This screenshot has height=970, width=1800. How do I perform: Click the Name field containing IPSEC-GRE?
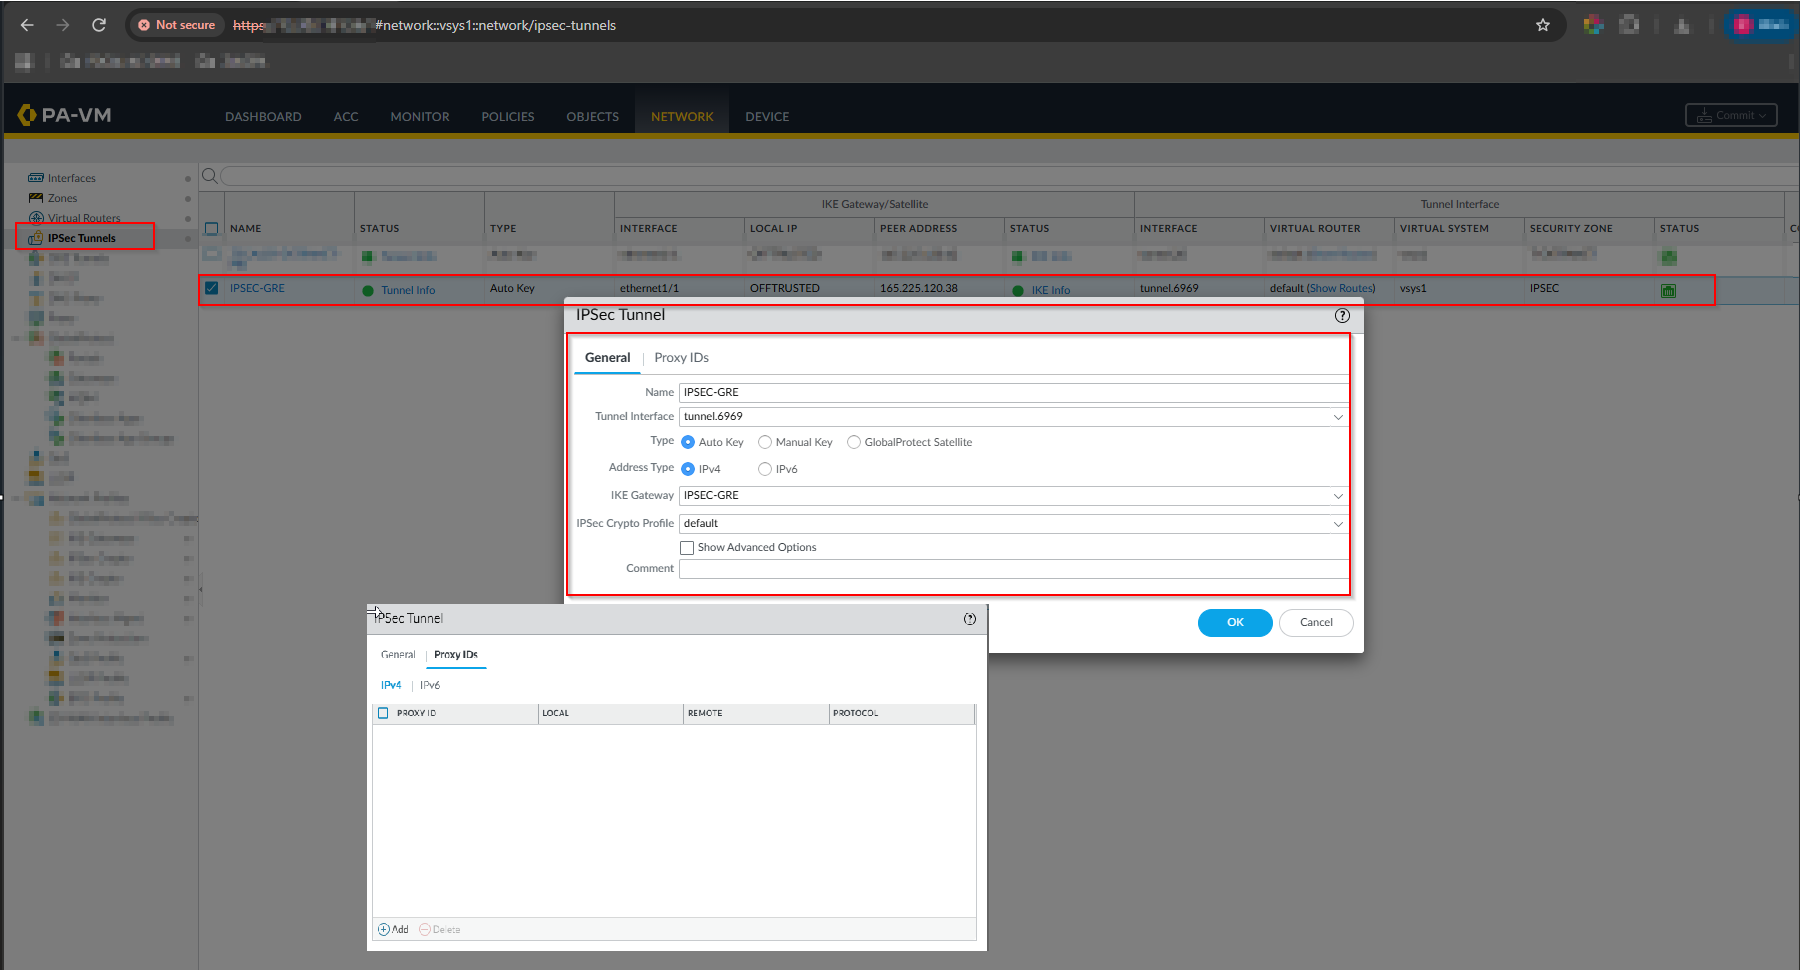point(1014,392)
